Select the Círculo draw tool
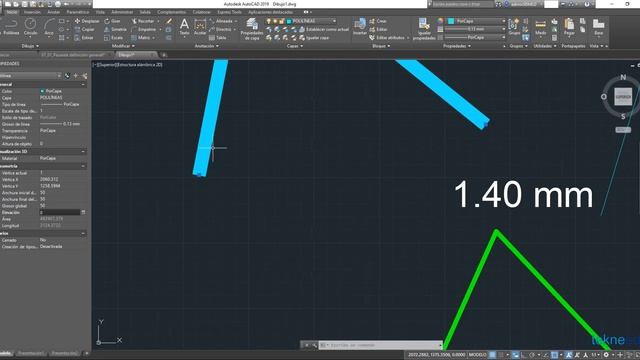Screen dimensions: 640x360 tap(30, 27)
